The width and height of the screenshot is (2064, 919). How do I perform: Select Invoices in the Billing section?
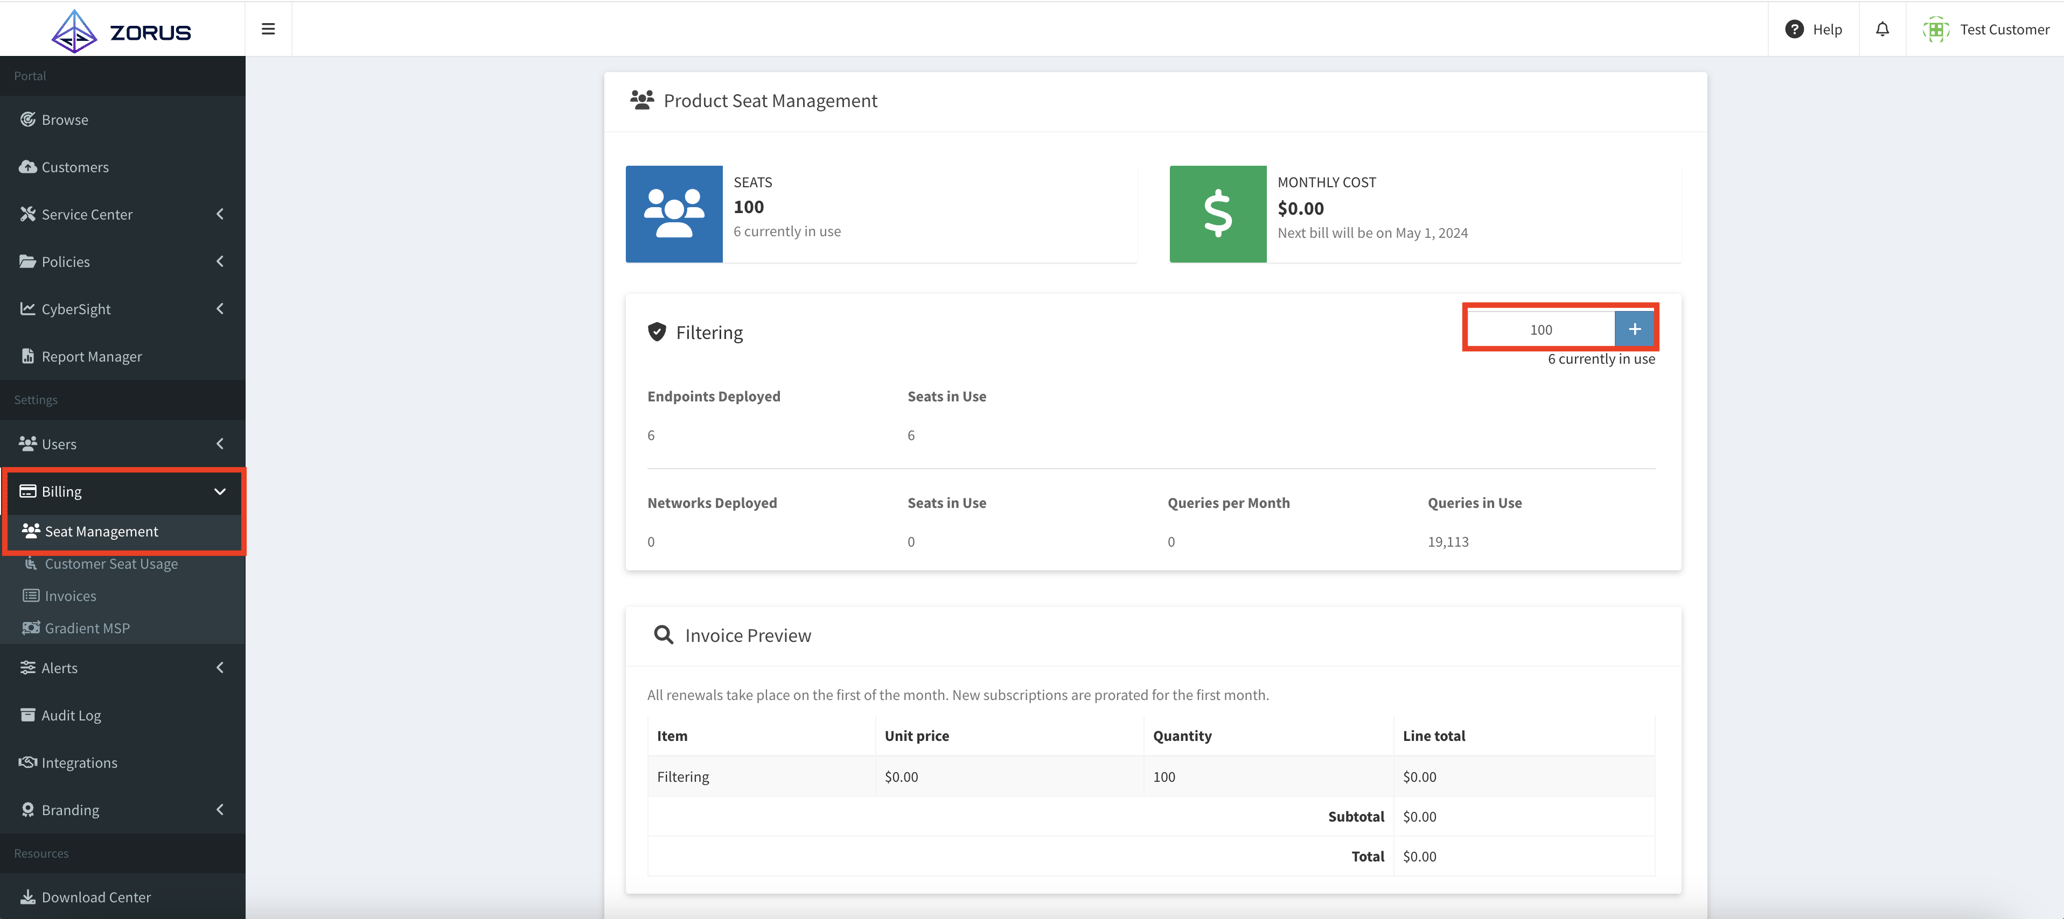[70, 595]
